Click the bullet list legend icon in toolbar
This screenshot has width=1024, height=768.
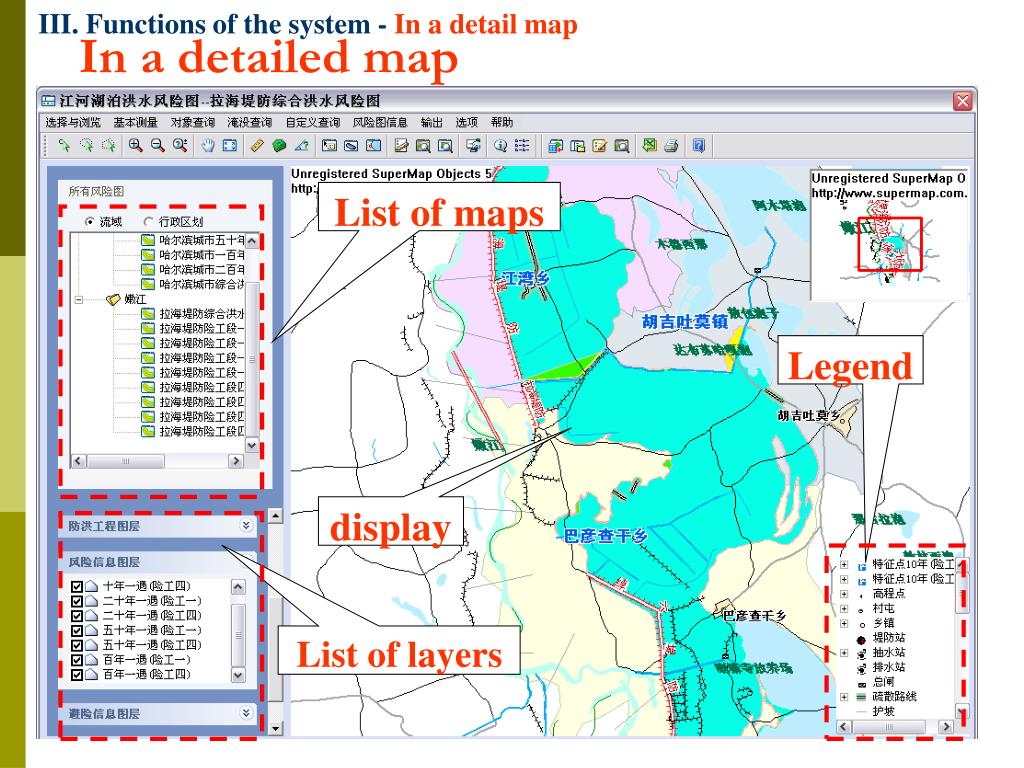pyautogui.click(x=522, y=145)
